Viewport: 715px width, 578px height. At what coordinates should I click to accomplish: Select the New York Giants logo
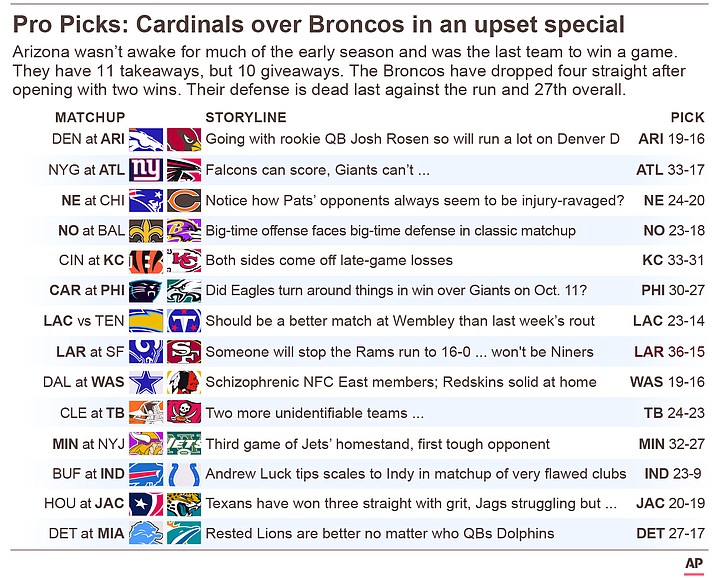point(146,170)
